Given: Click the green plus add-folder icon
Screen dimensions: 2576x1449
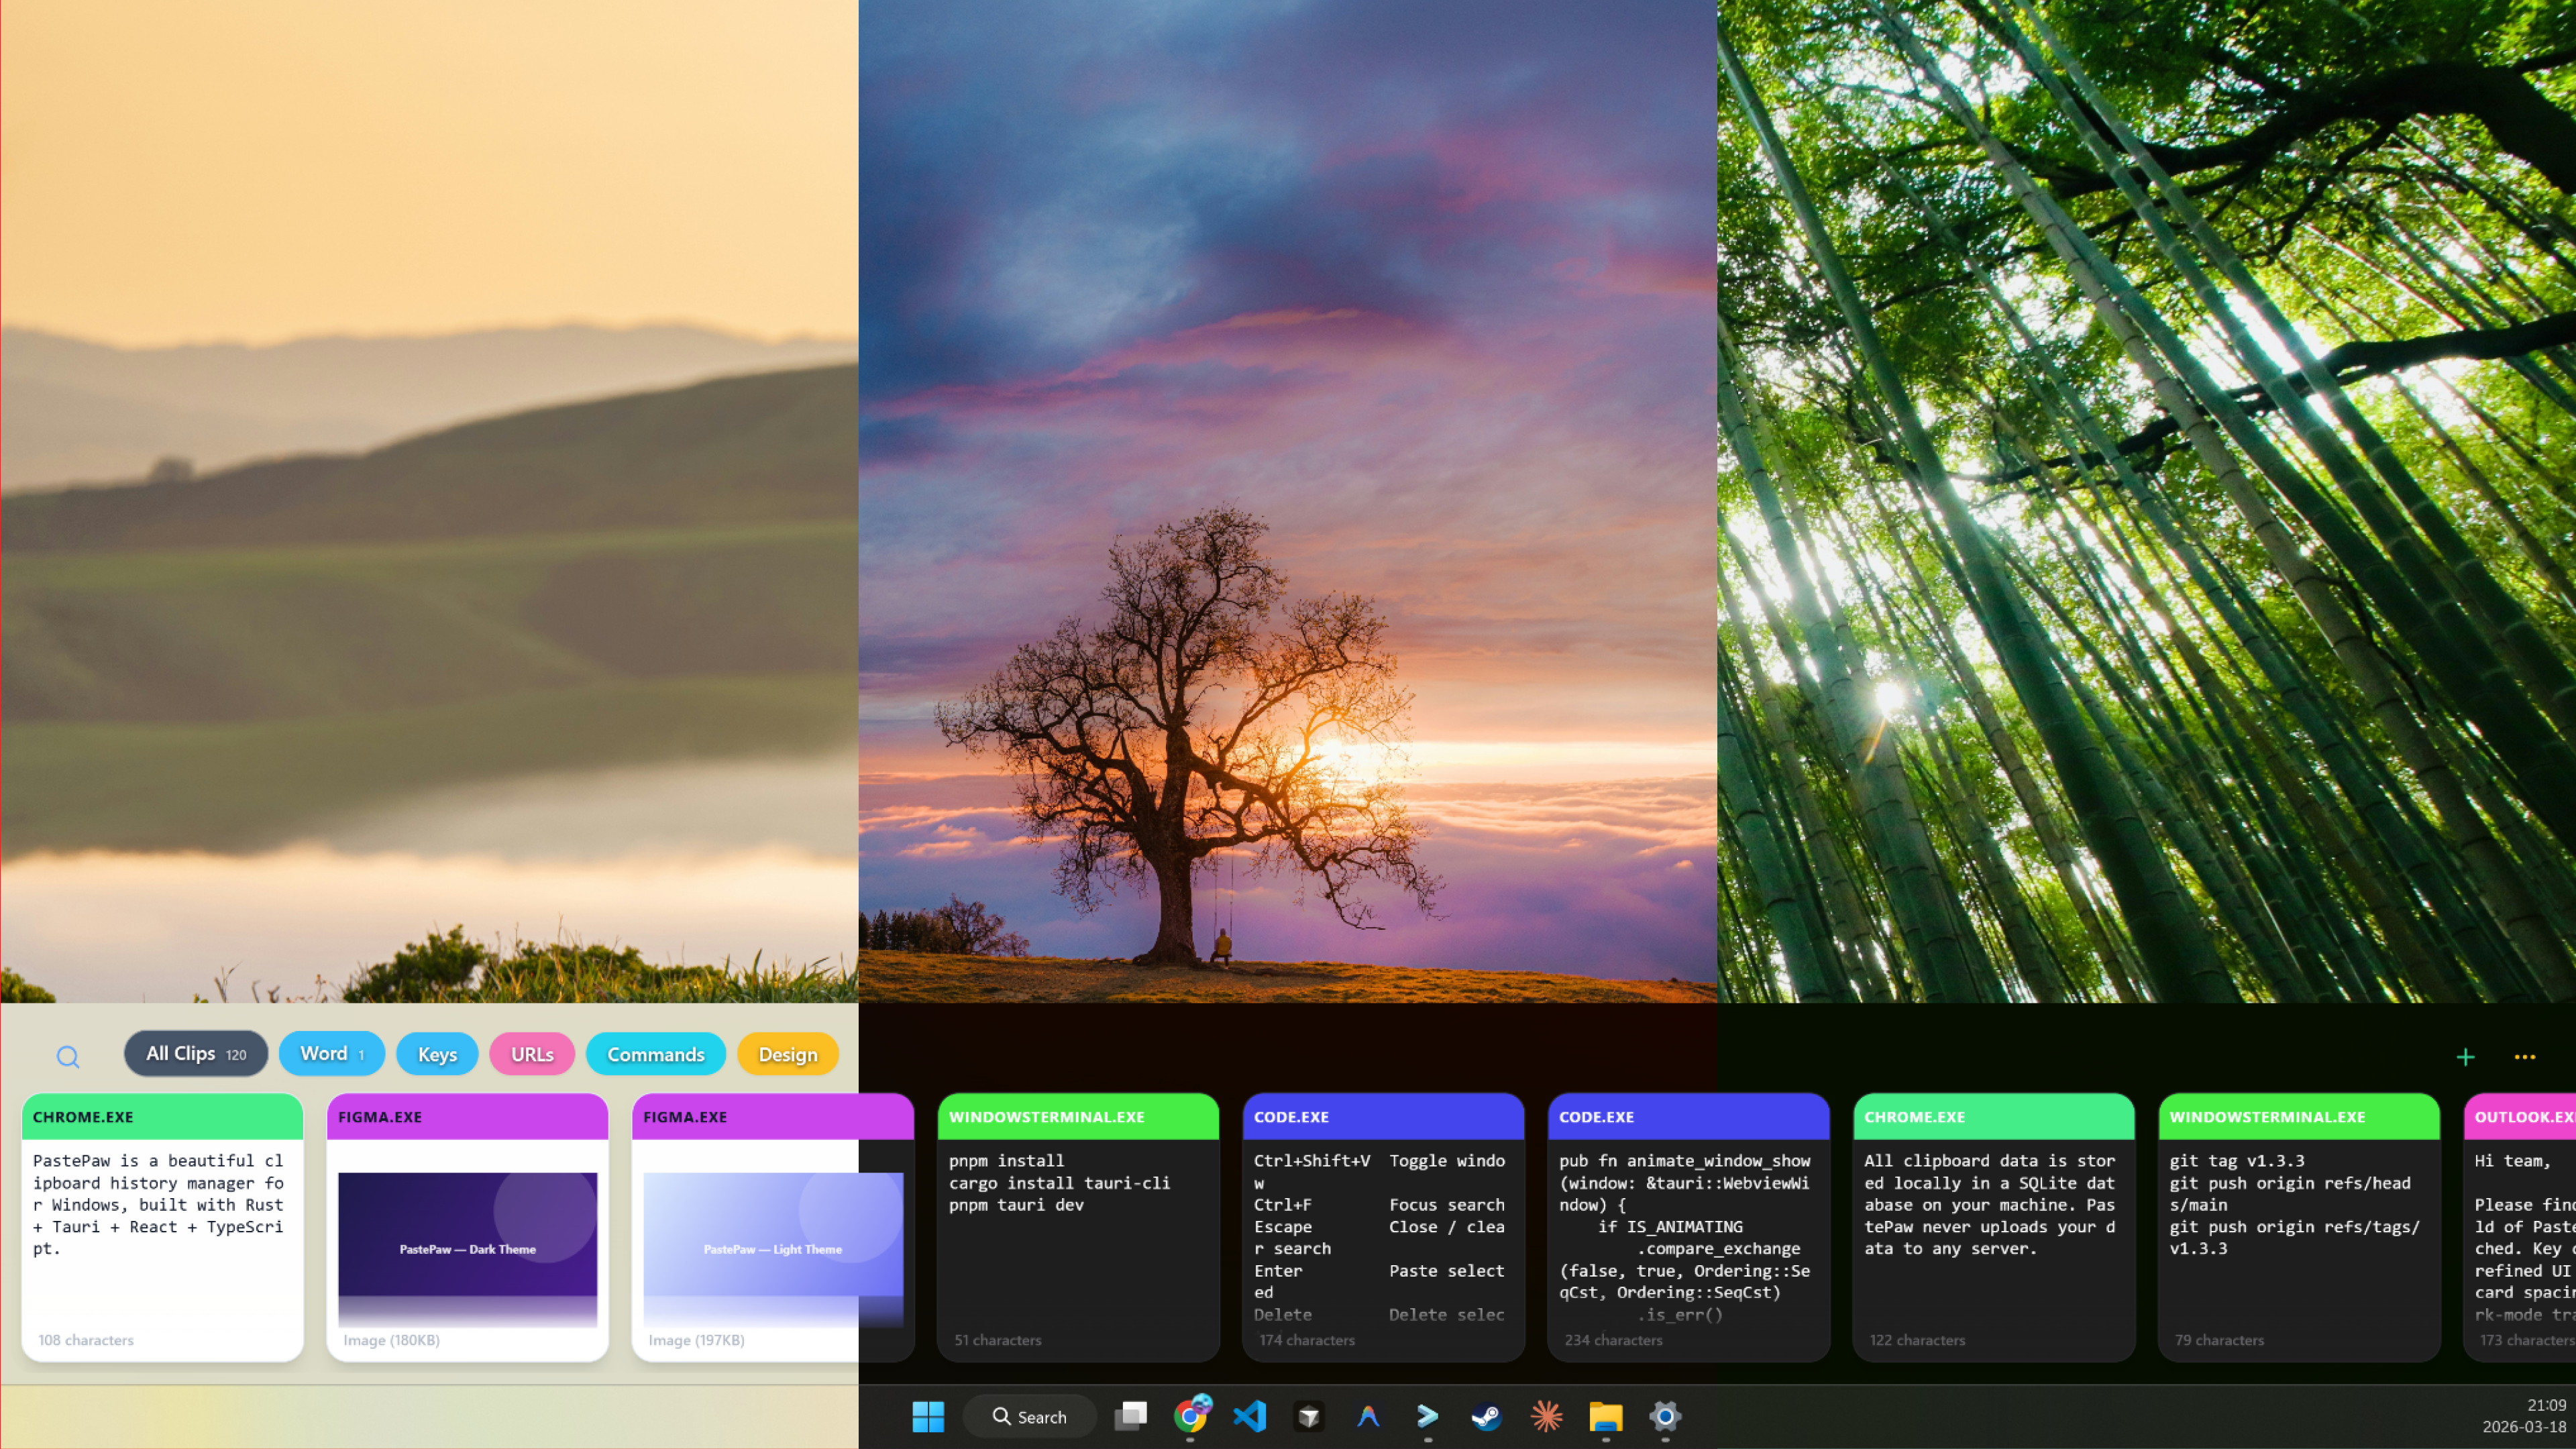Looking at the screenshot, I should (x=2465, y=1057).
